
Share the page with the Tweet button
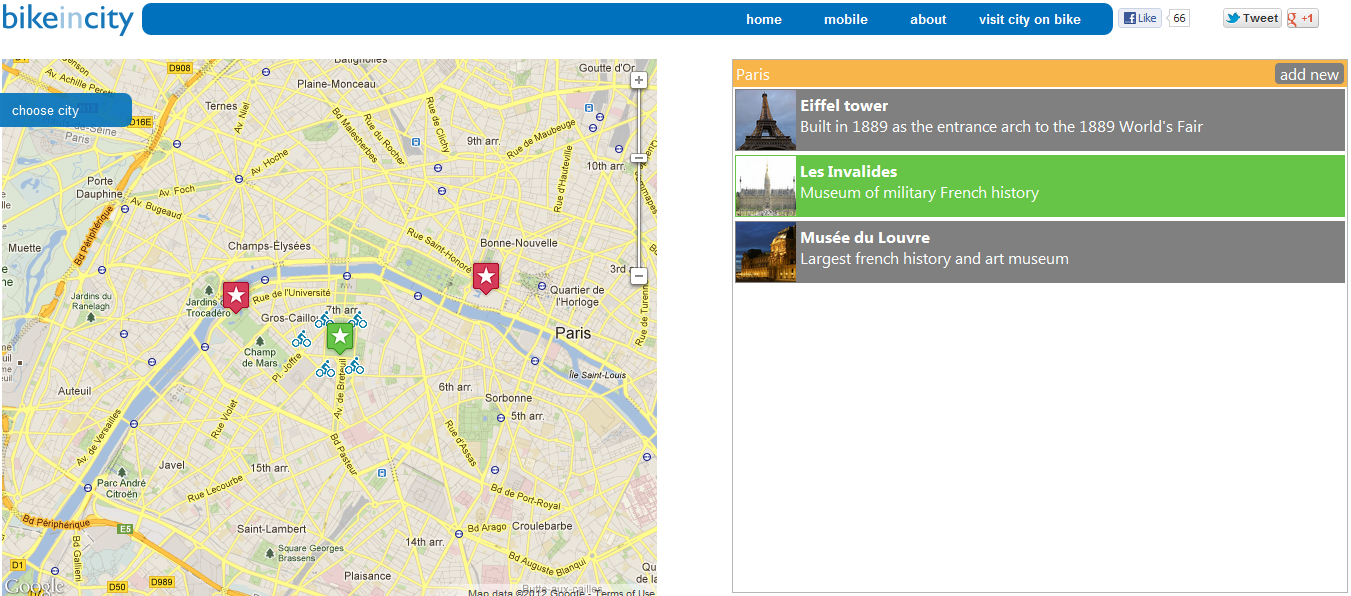[1252, 18]
